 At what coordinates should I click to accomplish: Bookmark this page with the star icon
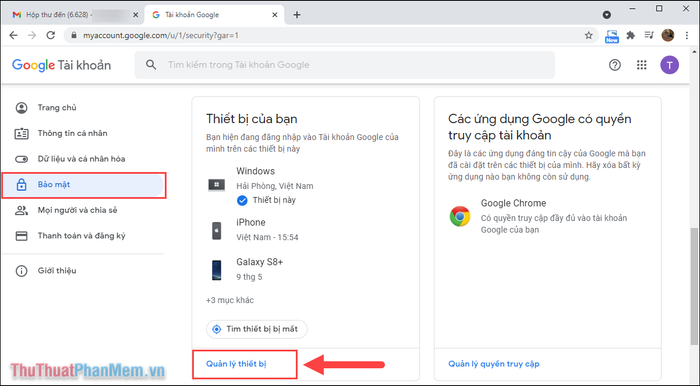click(588, 35)
